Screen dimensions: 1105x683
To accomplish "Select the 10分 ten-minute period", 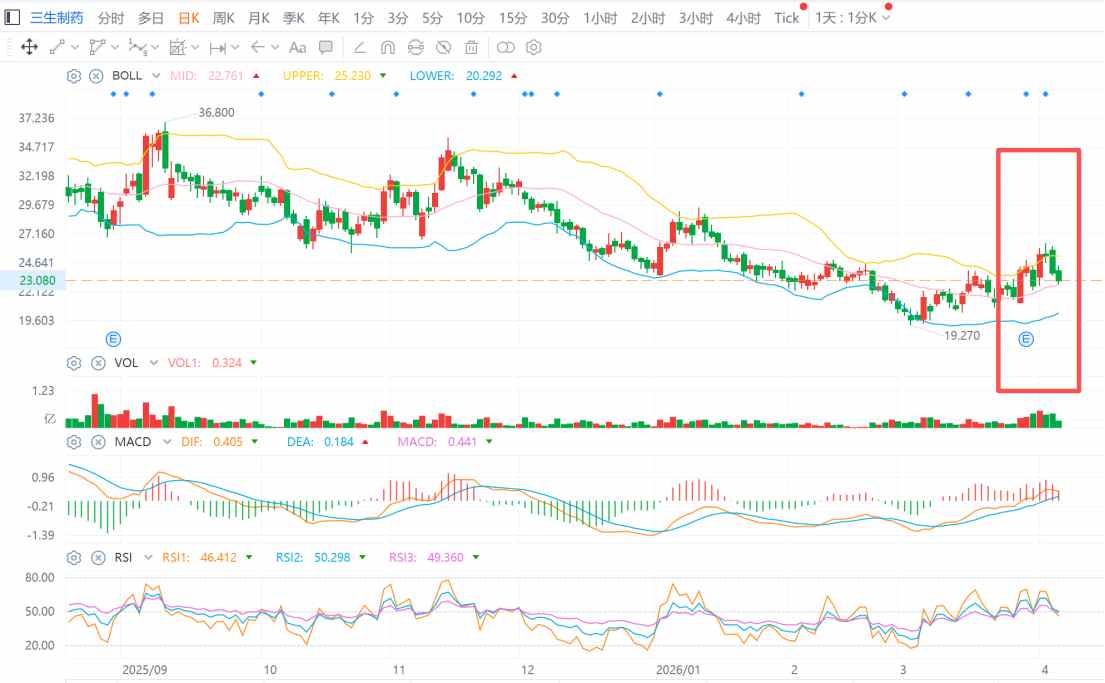I will pos(471,18).
